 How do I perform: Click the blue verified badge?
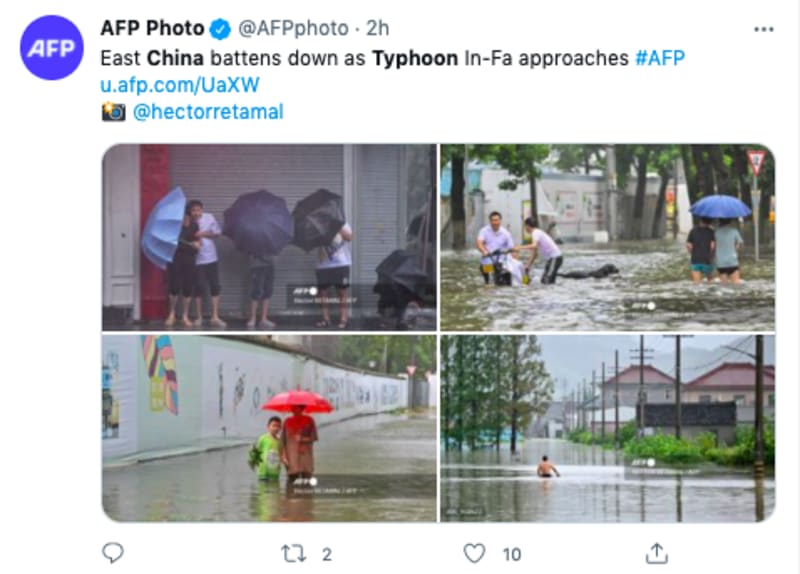(221, 29)
